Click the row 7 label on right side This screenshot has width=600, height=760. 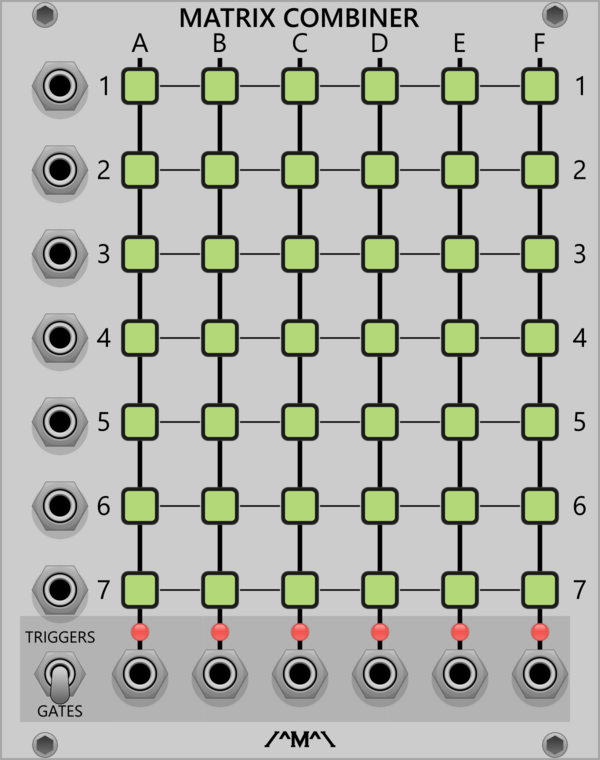pos(580,590)
